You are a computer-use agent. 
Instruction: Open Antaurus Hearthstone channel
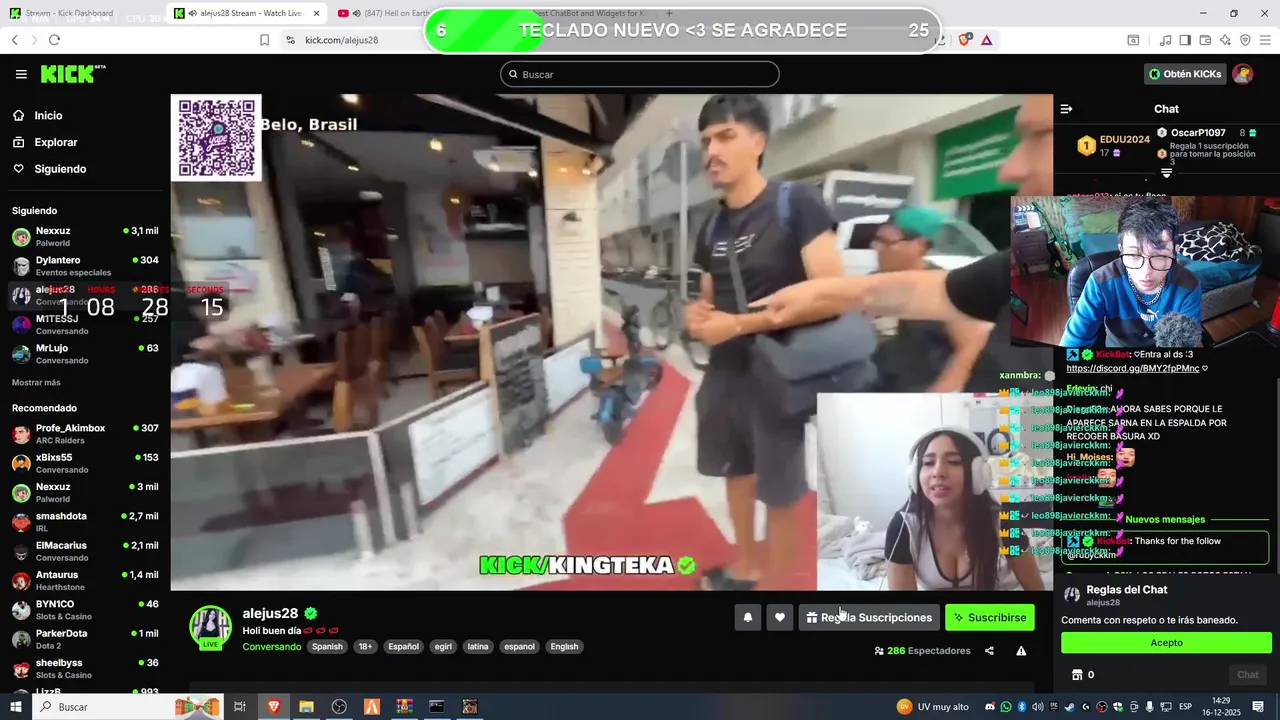pos(85,581)
